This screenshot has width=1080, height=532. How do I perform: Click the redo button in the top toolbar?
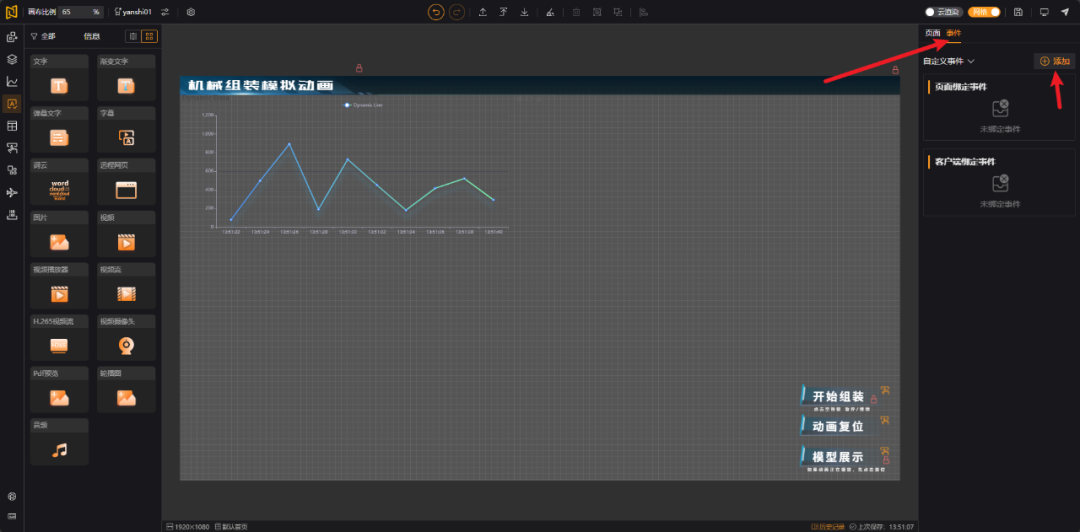click(x=456, y=12)
